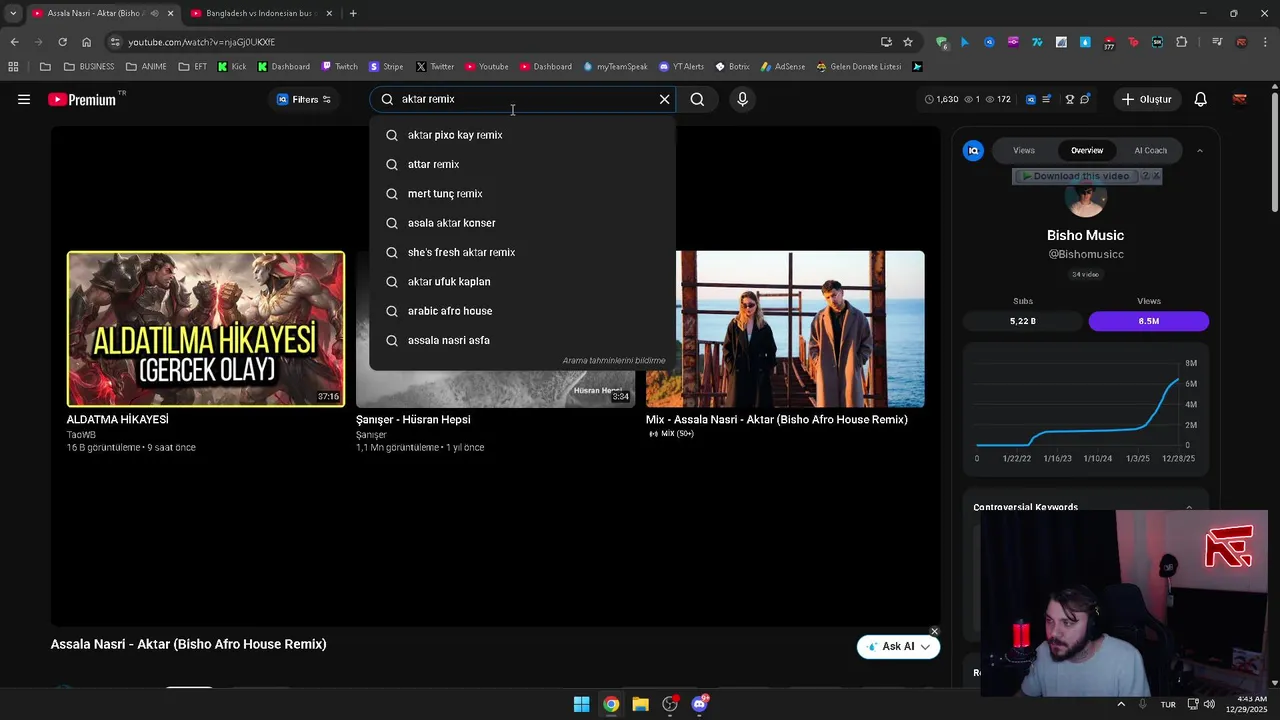1280x720 pixels.
Task: Open the TaoWB channel name
Action: tap(81, 435)
